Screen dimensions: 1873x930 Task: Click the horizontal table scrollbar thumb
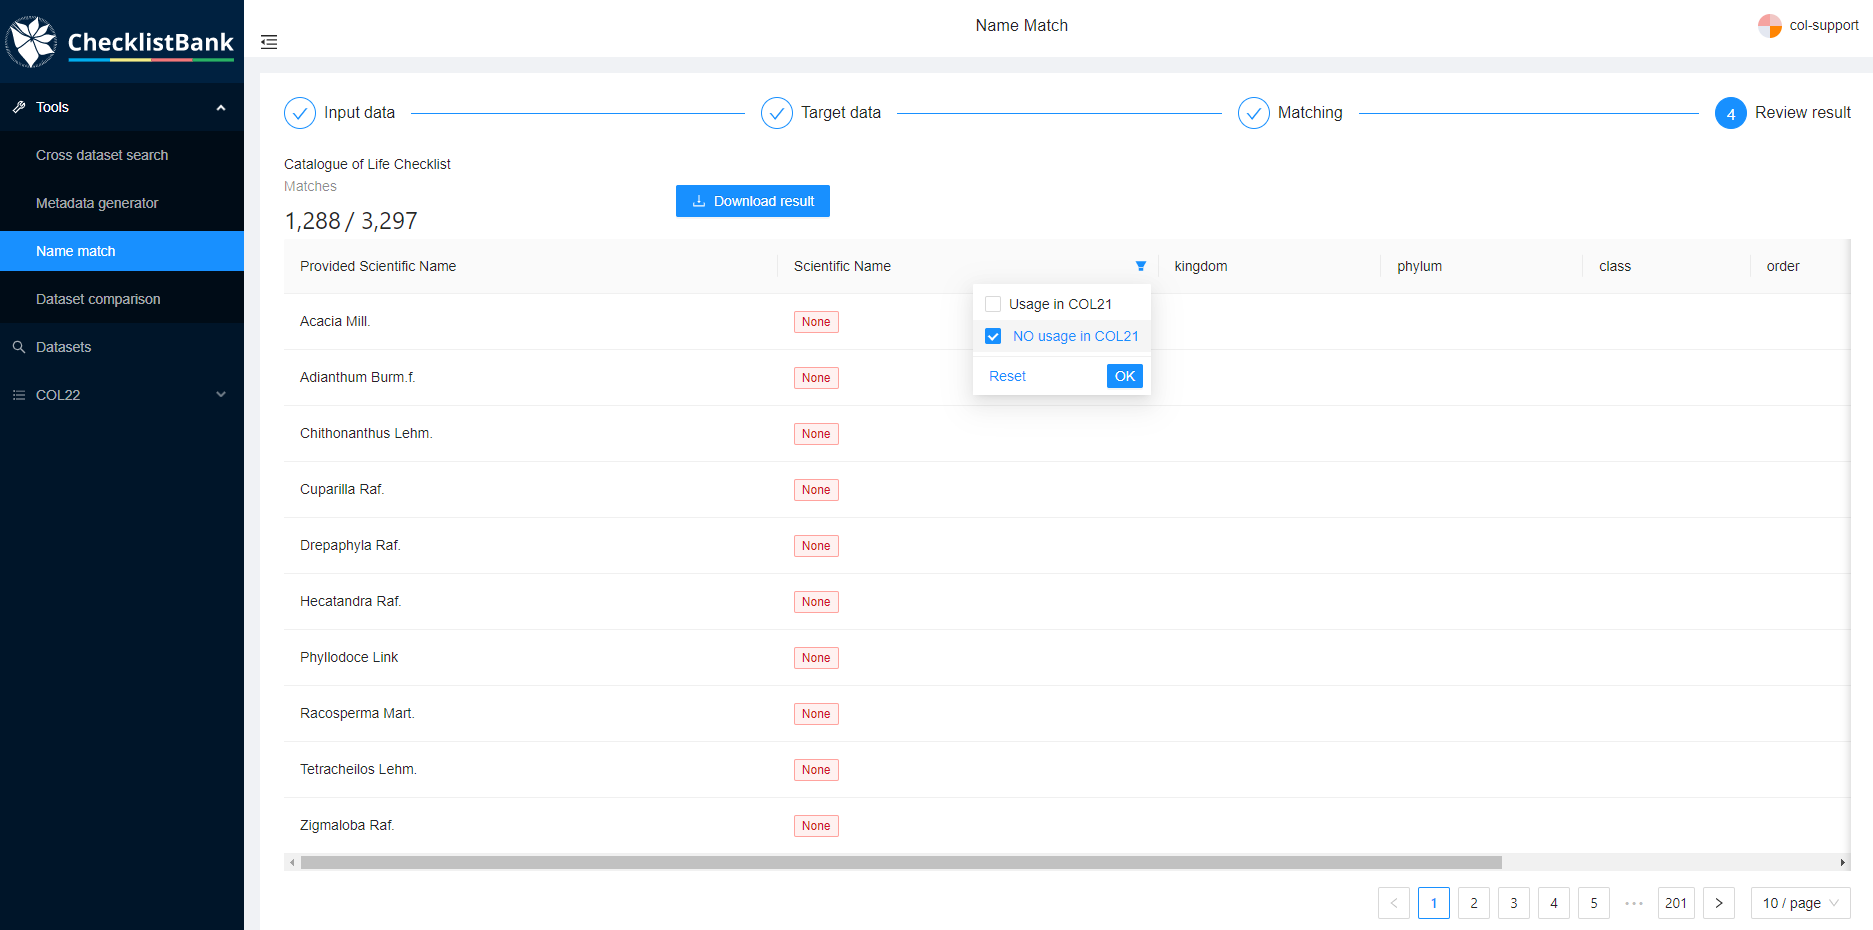[x=901, y=862]
